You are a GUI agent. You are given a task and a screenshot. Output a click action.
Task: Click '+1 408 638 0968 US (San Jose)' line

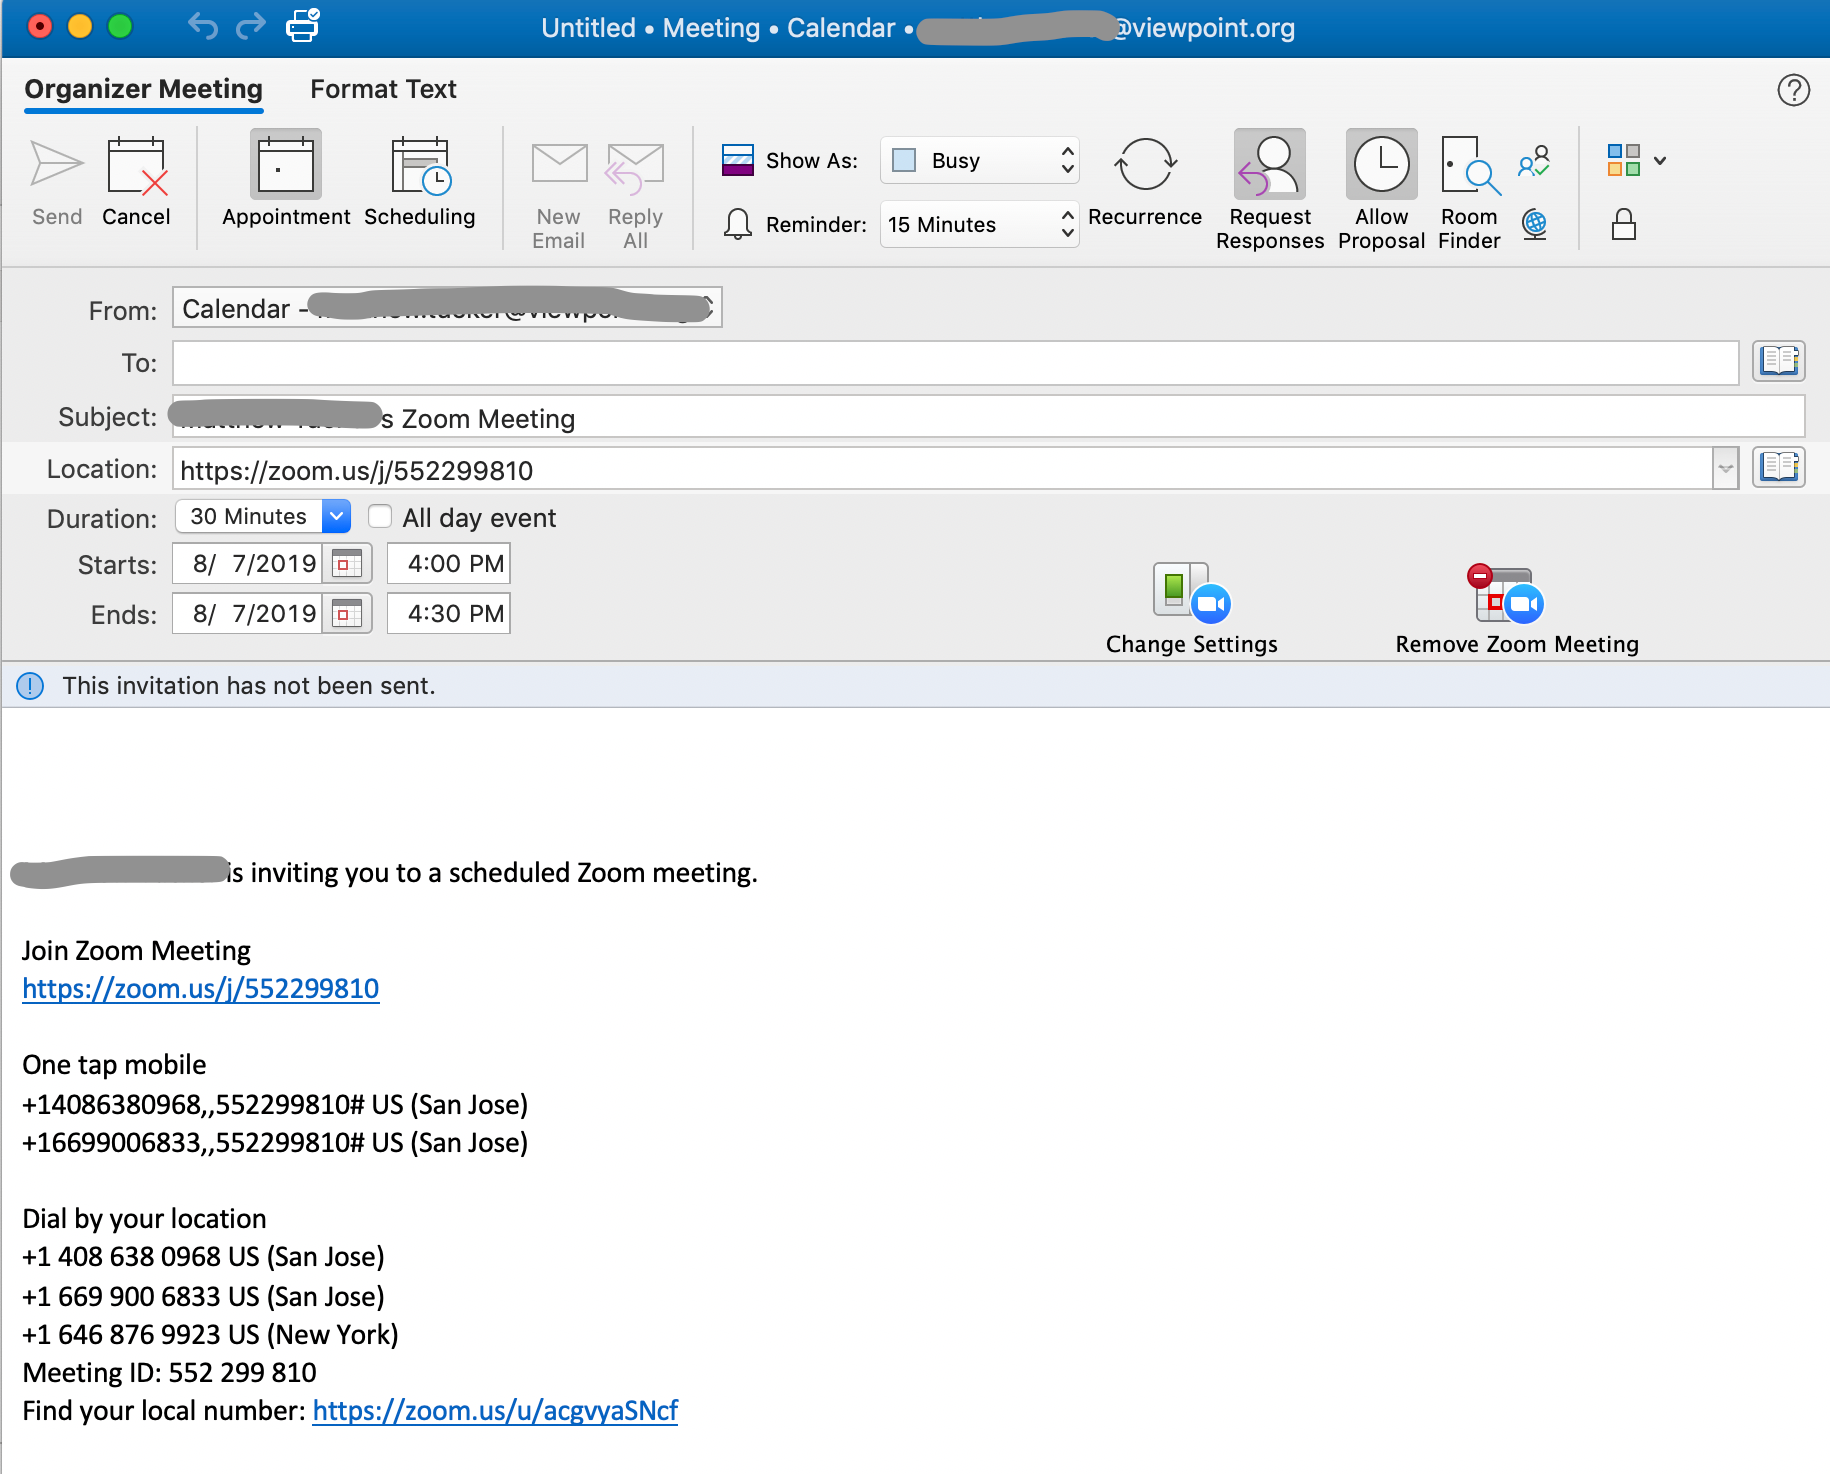pyautogui.click(x=203, y=1257)
